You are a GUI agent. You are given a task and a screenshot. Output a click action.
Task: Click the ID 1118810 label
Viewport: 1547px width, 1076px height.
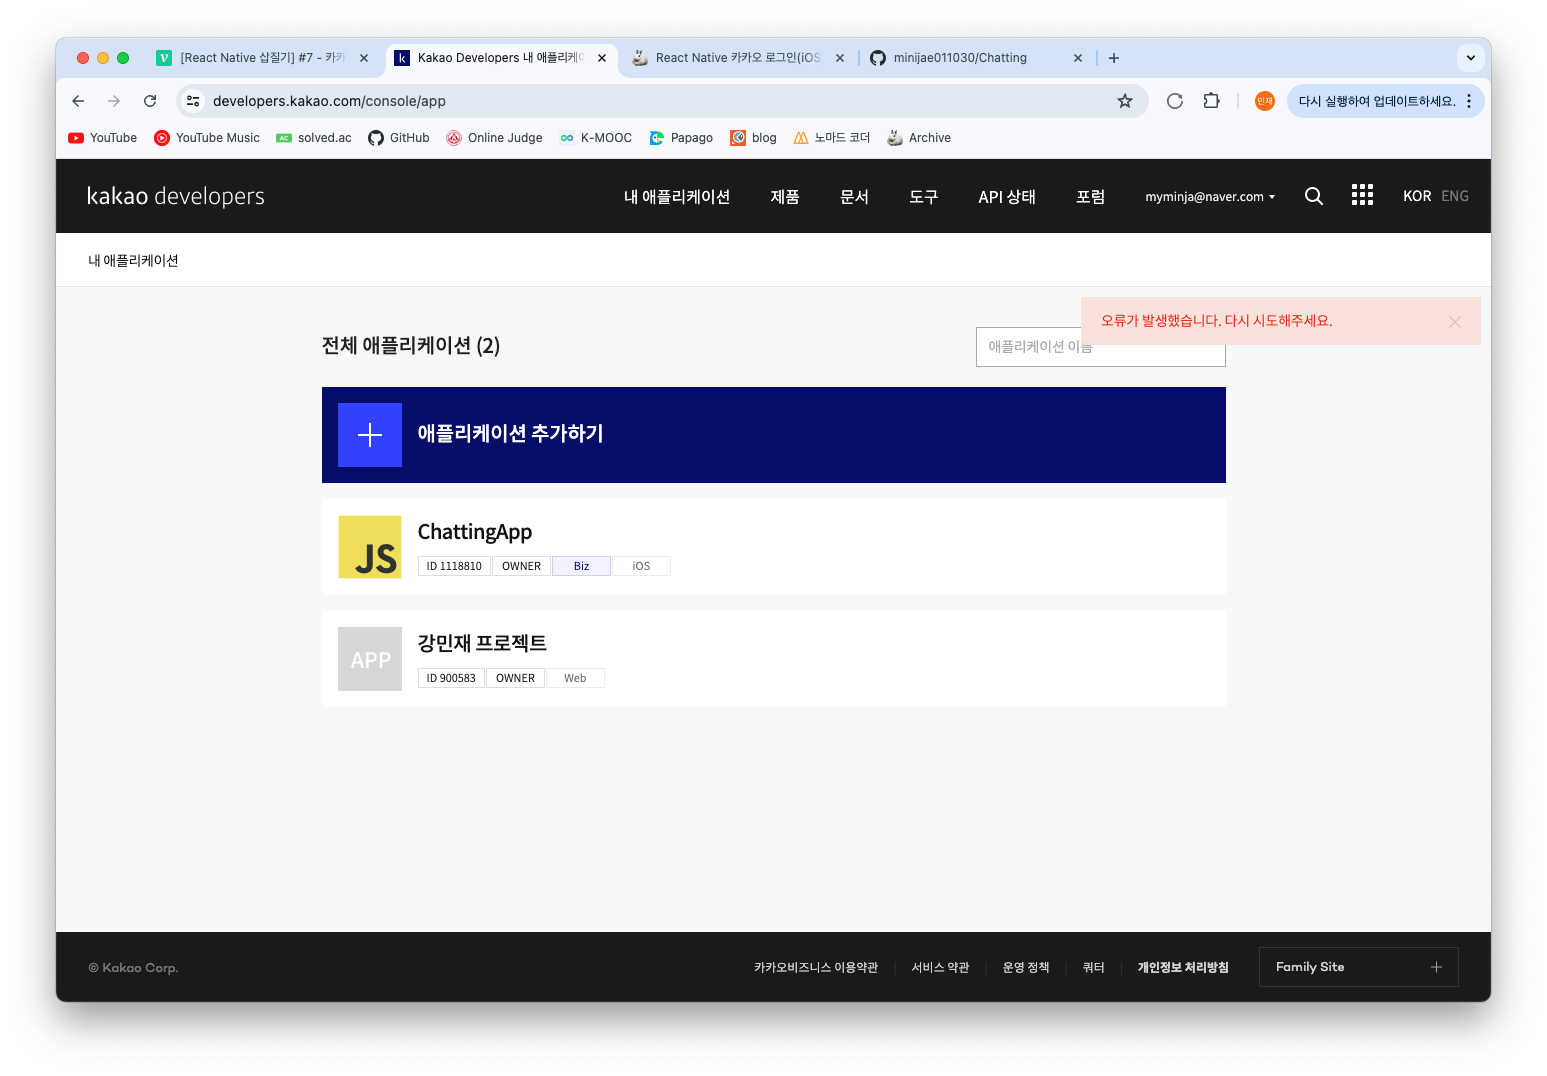pos(454,566)
